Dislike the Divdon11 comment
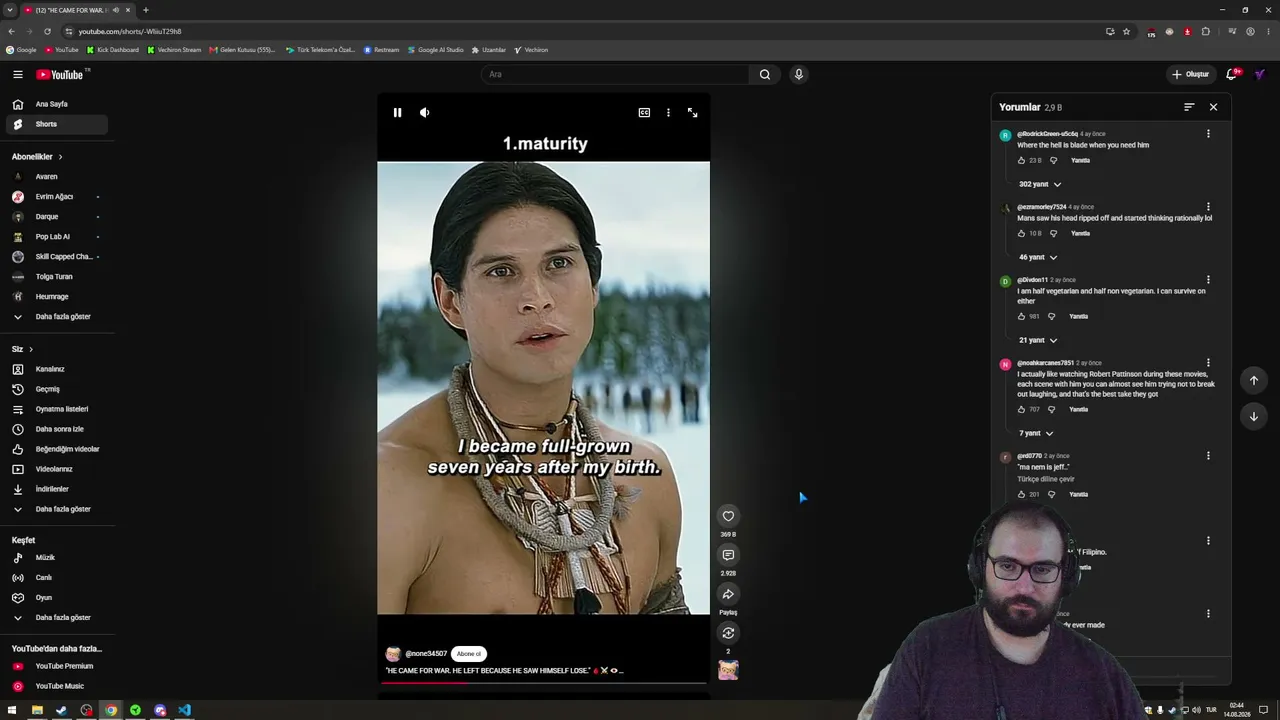Viewport: 1280px width, 720px height. click(1051, 316)
